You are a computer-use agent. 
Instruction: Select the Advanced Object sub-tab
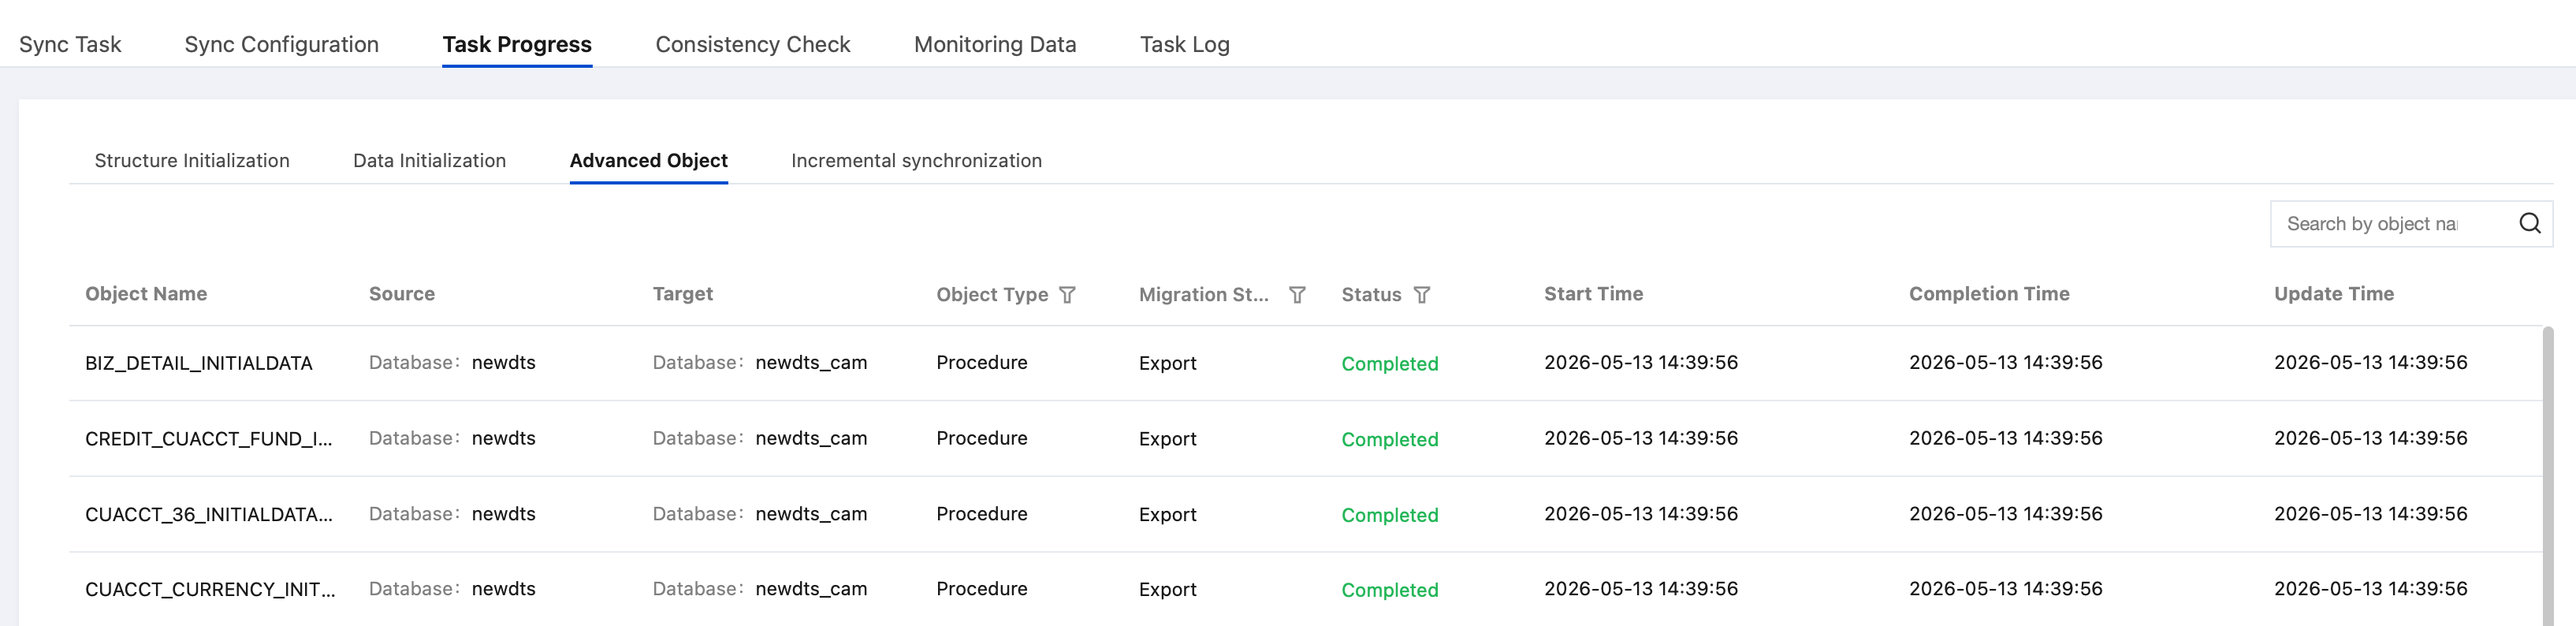(x=649, y=160)
